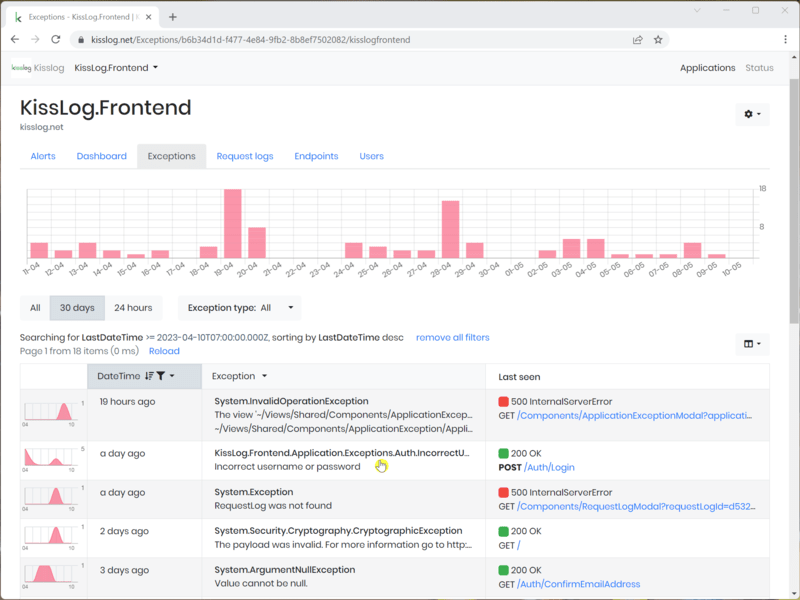Switch to the Request logs tab
This screenshot has height=600, width=800.
(244, 156)
